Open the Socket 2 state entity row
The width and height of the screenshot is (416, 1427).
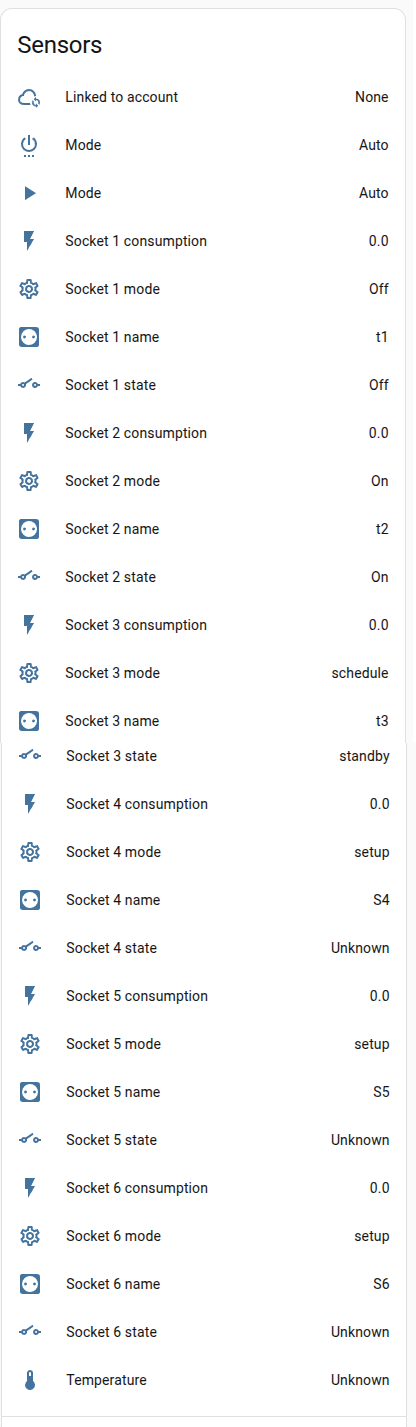tap(208, 577)
